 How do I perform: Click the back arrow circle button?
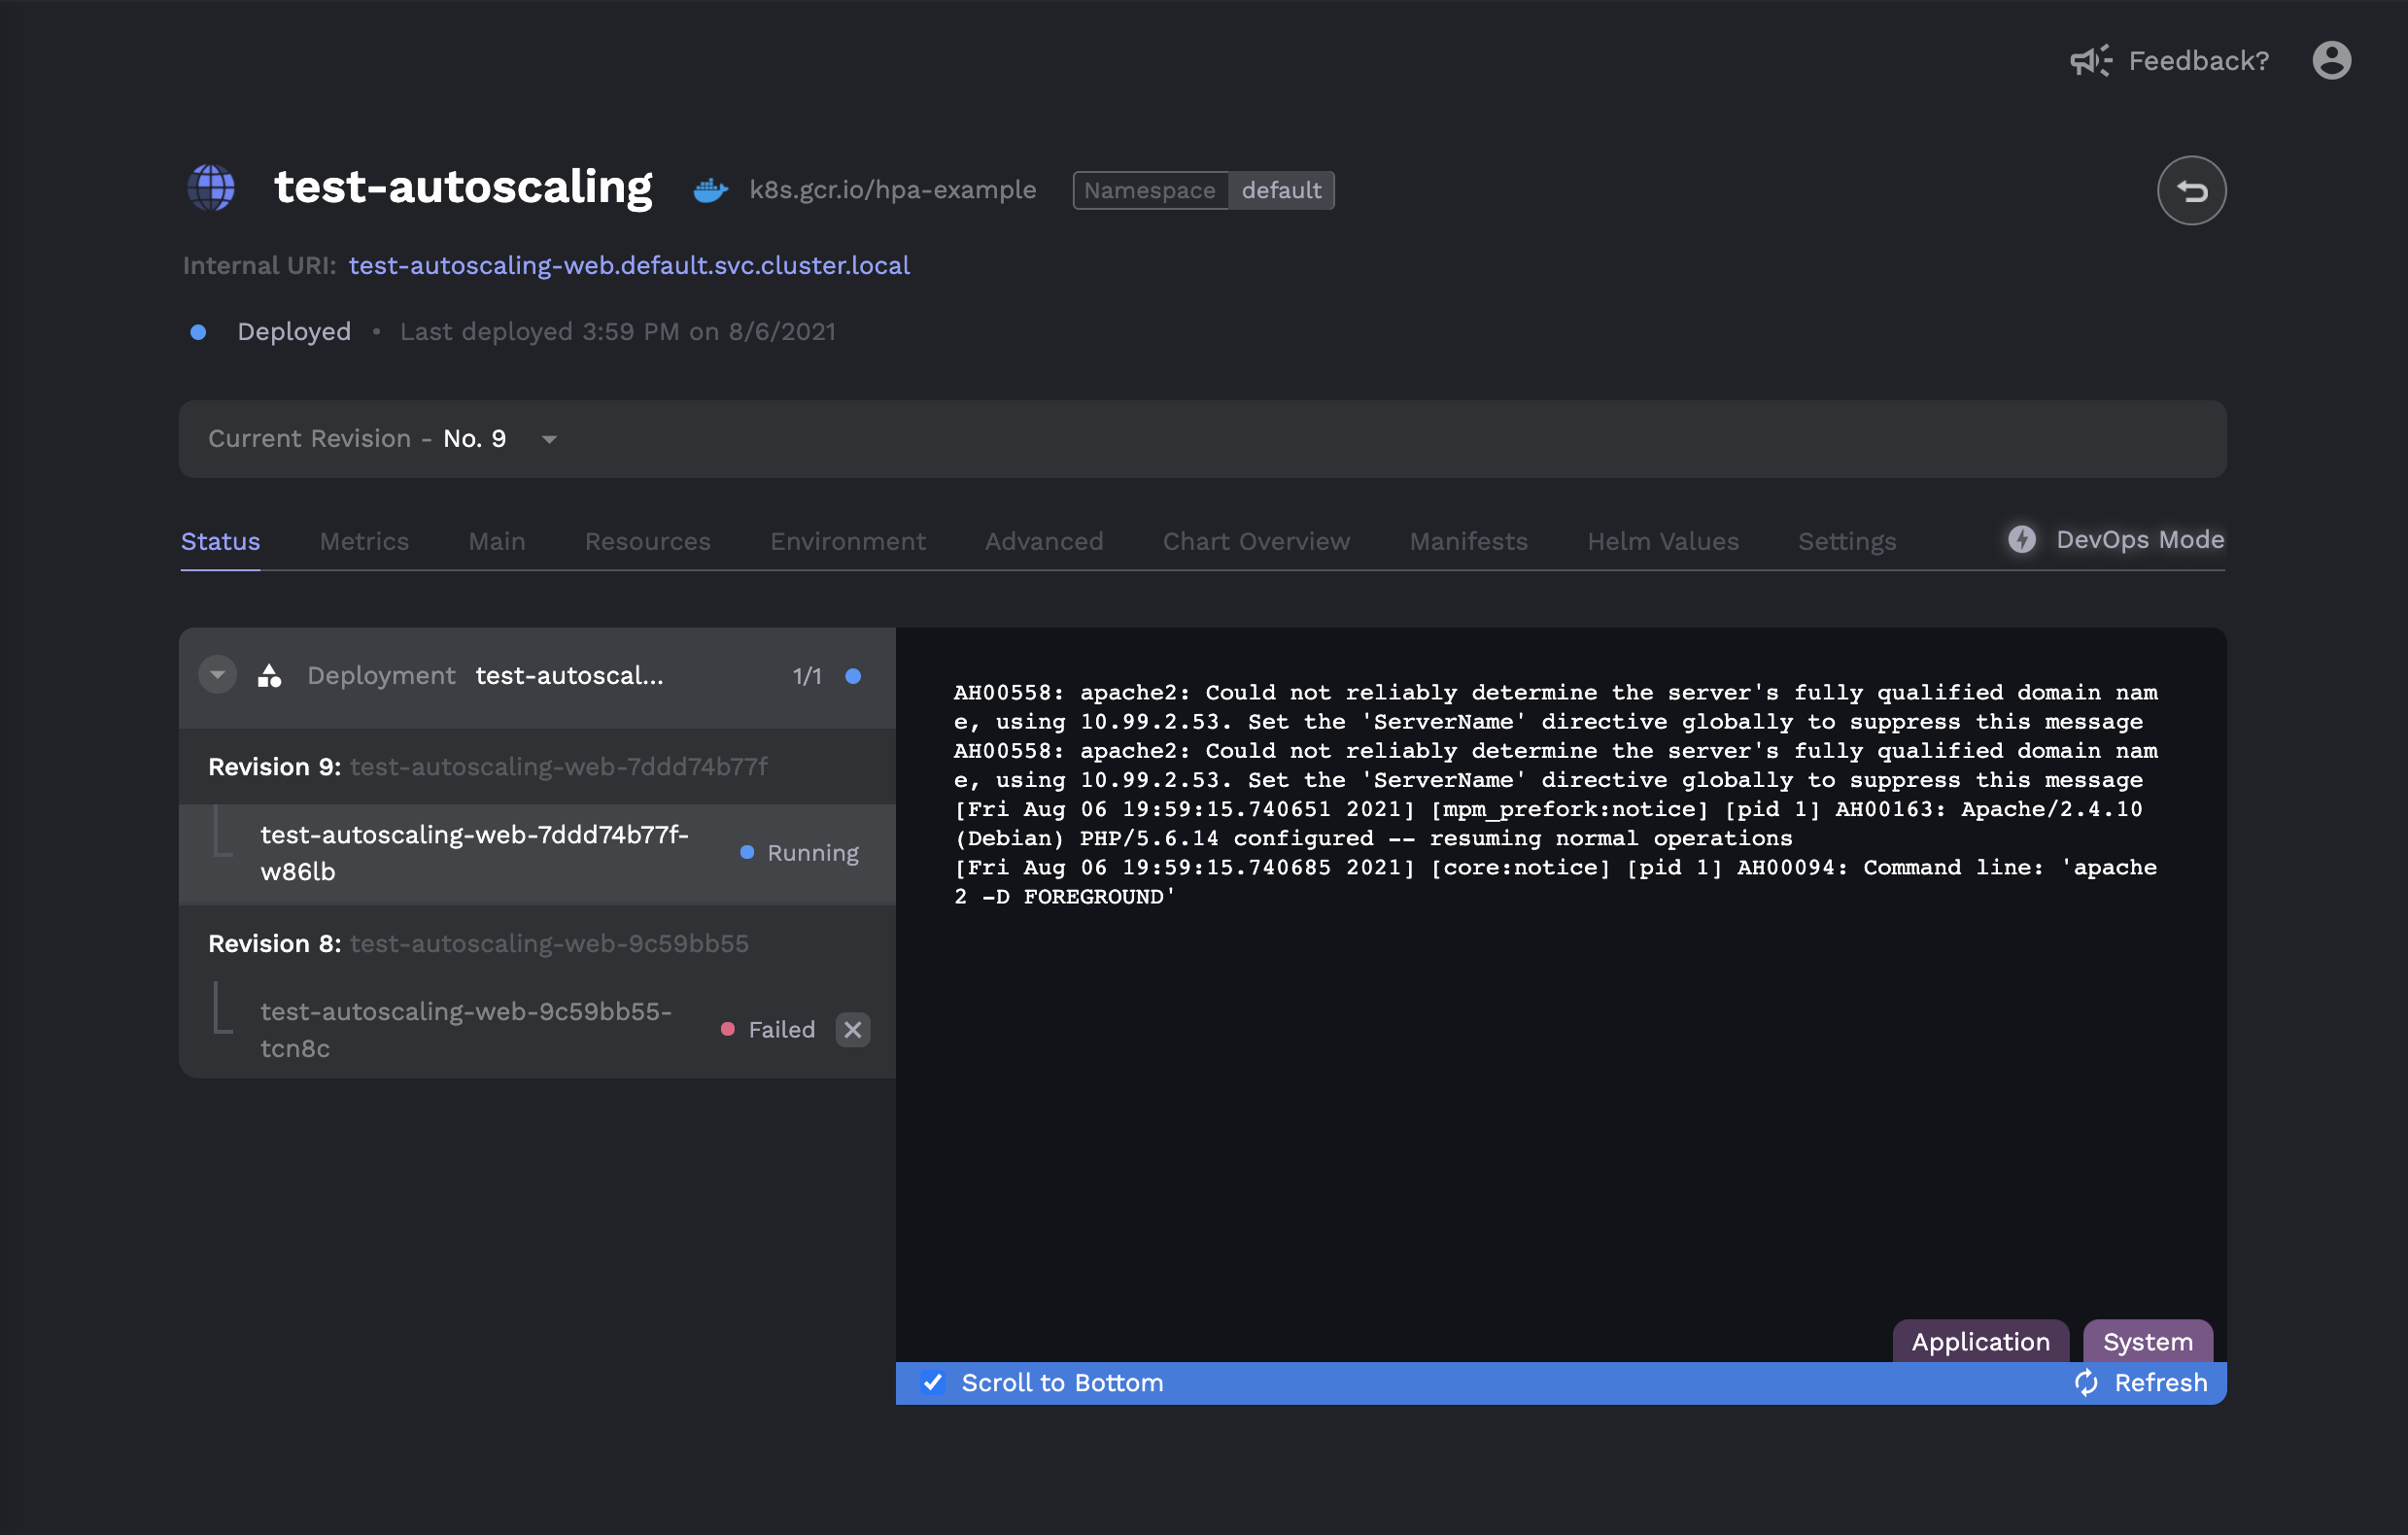click(2190, 190)
